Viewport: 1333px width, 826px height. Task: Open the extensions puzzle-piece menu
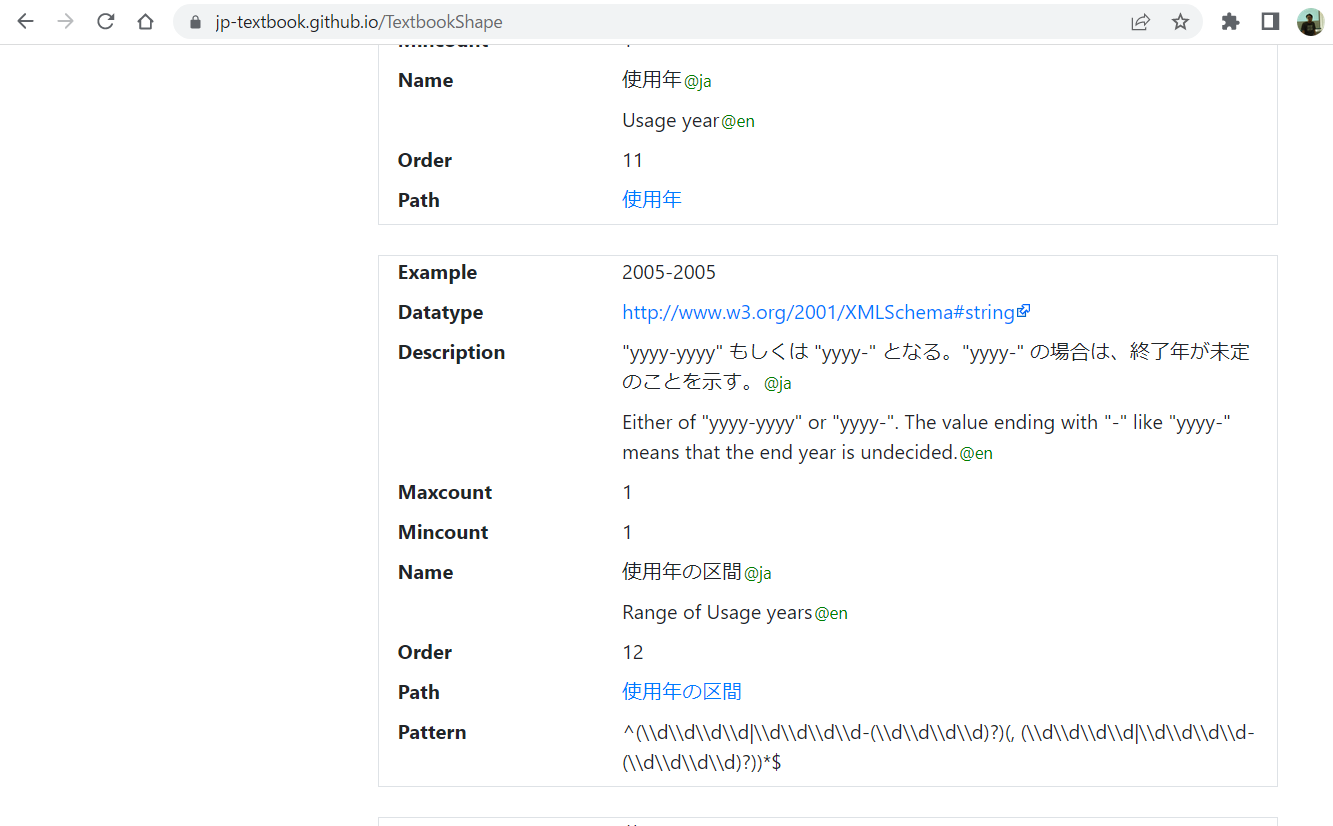pyautogui.click(x=1229, y=21)
